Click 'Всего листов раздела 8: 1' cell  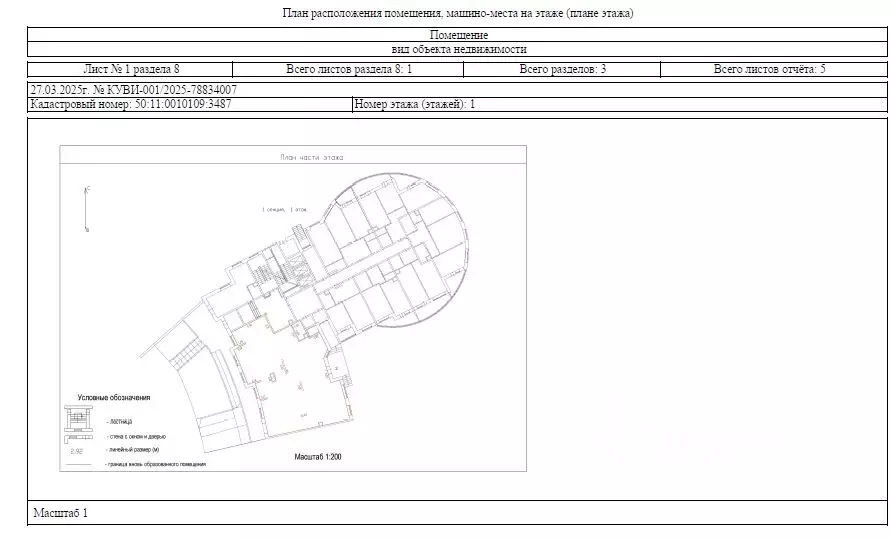(349, 69)
